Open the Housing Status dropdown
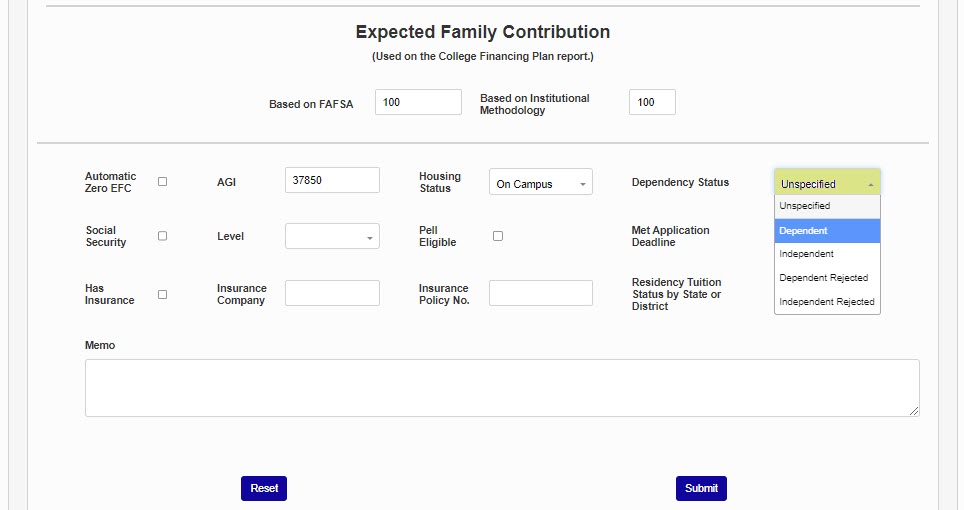Screen dimensions: 964x510 tap(540, 184)
